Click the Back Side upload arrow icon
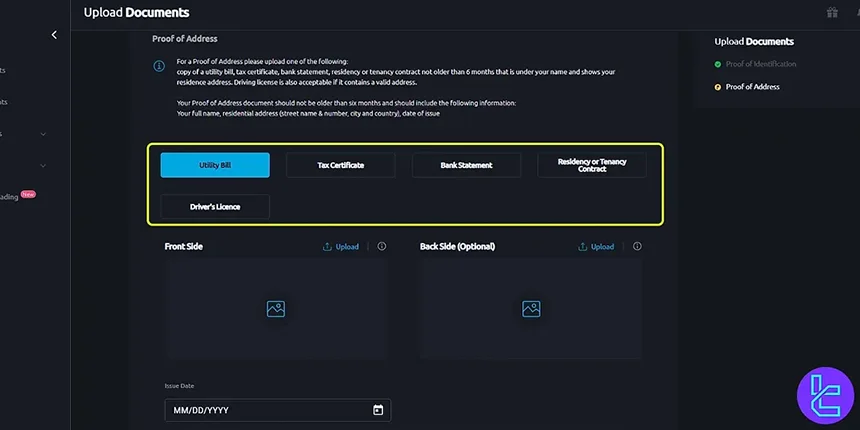This screenshot has width=860, height=430. click(x=582, y=247)
